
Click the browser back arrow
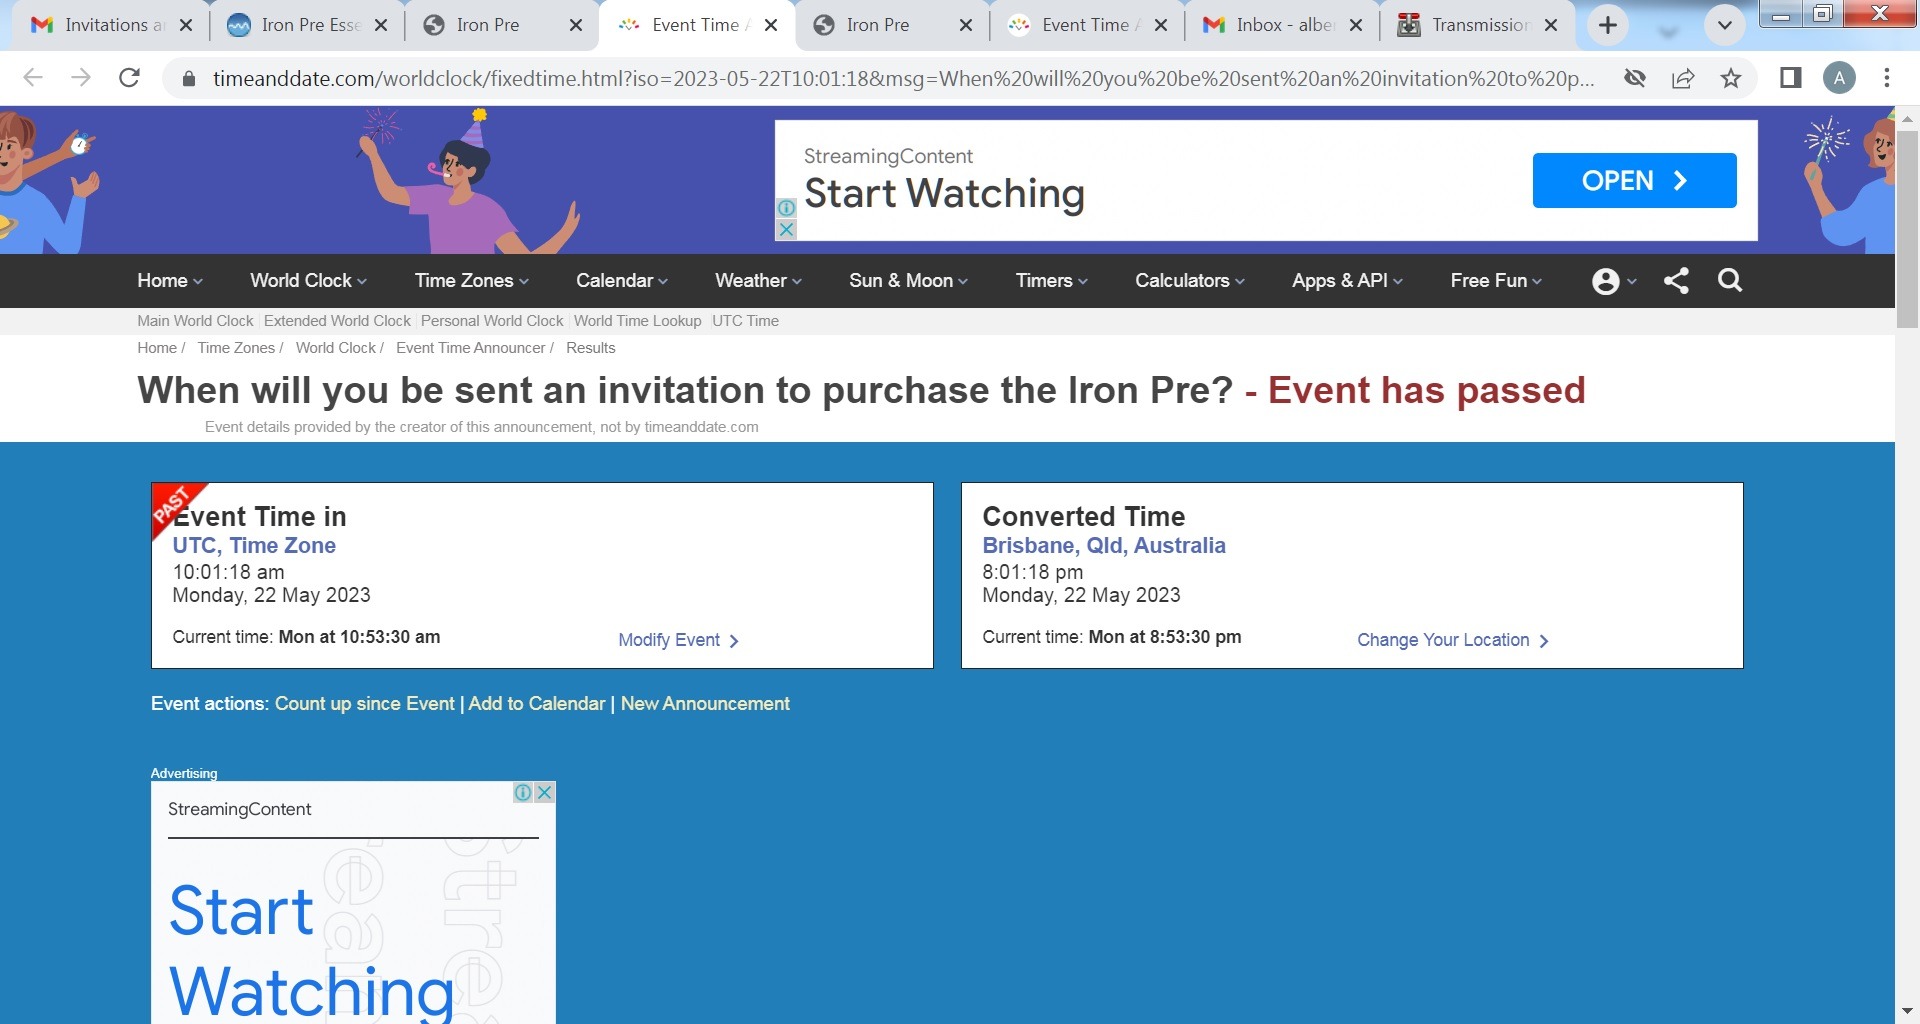[x=33, y=78]
